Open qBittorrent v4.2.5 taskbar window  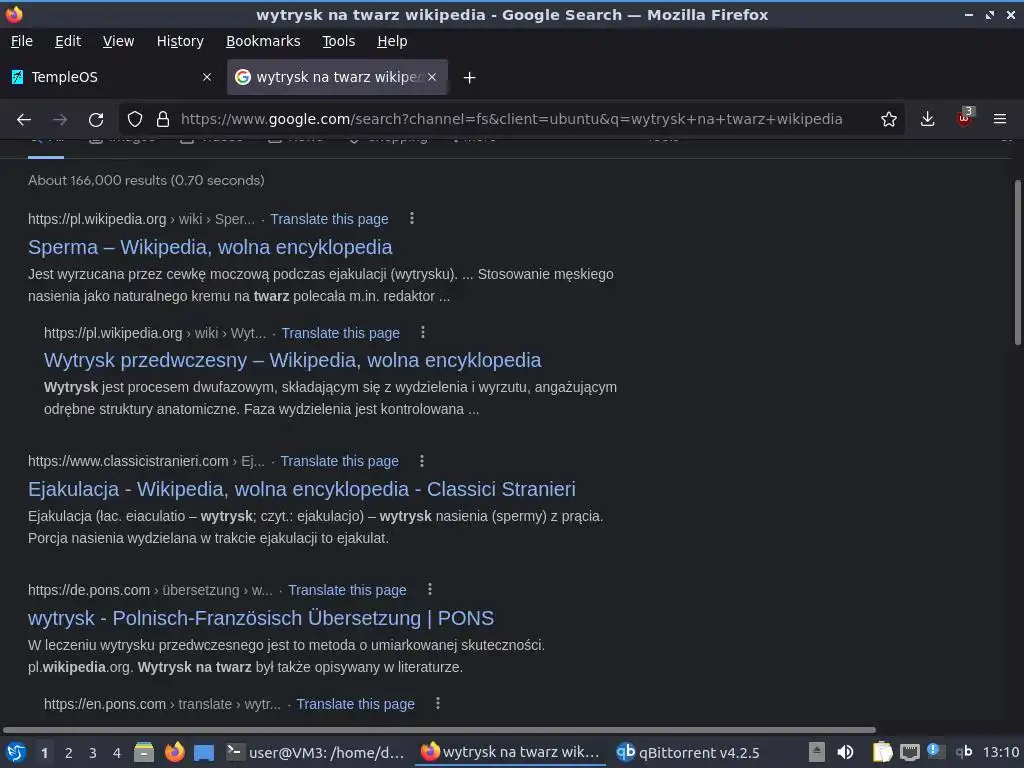pos(688,752)
